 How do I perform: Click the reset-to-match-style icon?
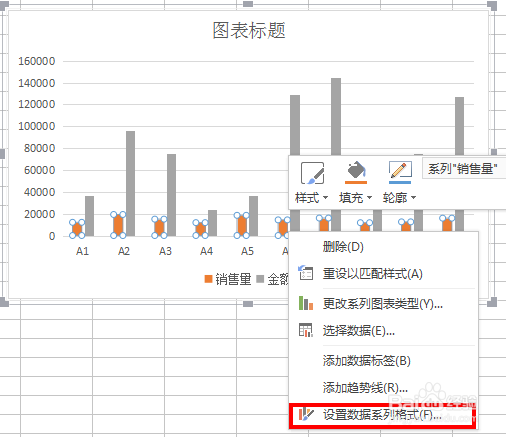click(305, 272)
